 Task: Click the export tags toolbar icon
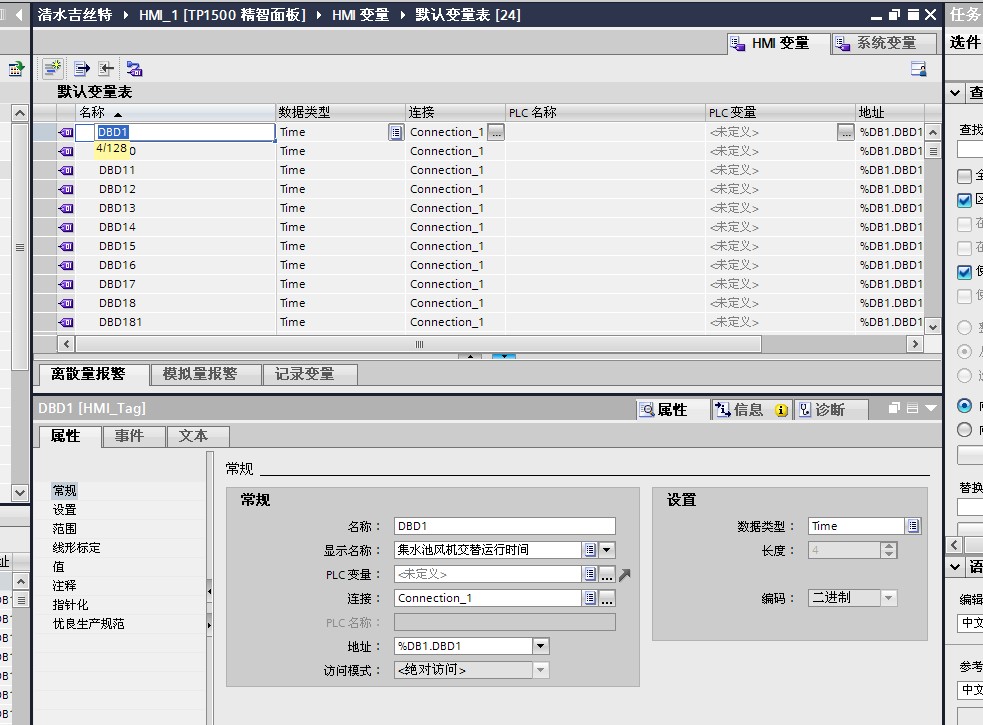[x=82, y=68]
